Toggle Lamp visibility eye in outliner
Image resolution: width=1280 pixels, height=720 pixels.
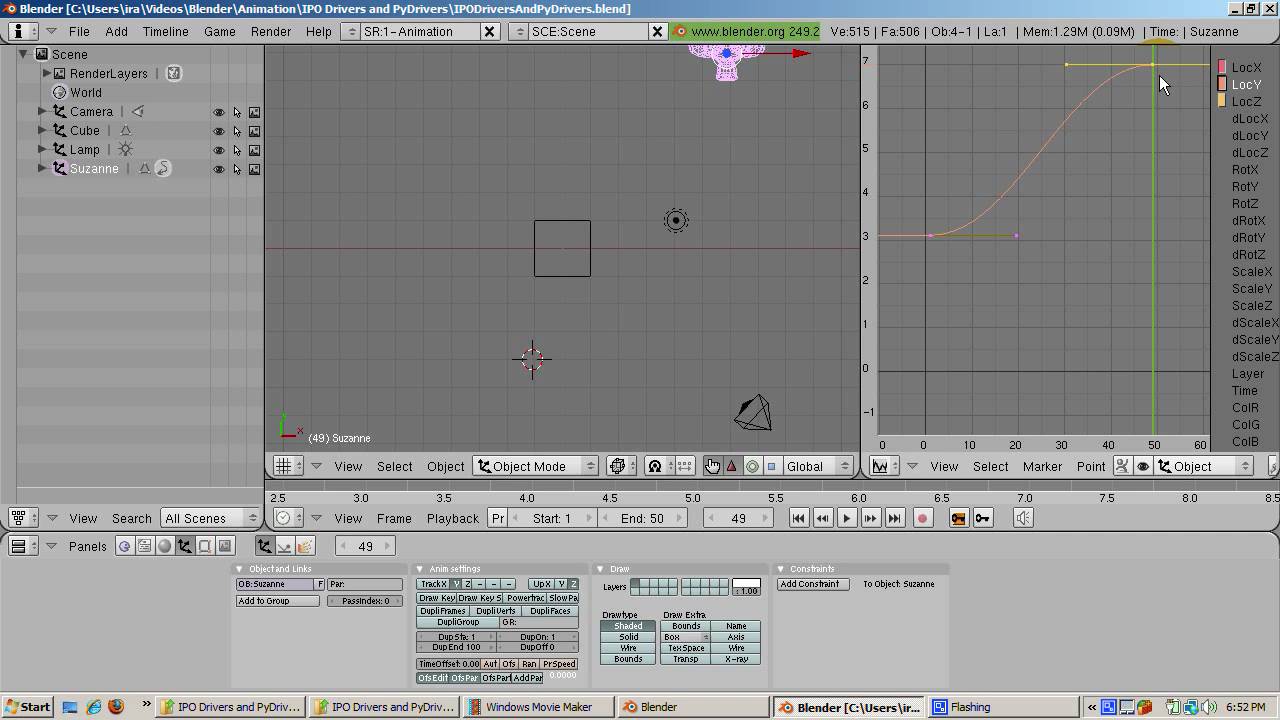(x=219, y=150)
